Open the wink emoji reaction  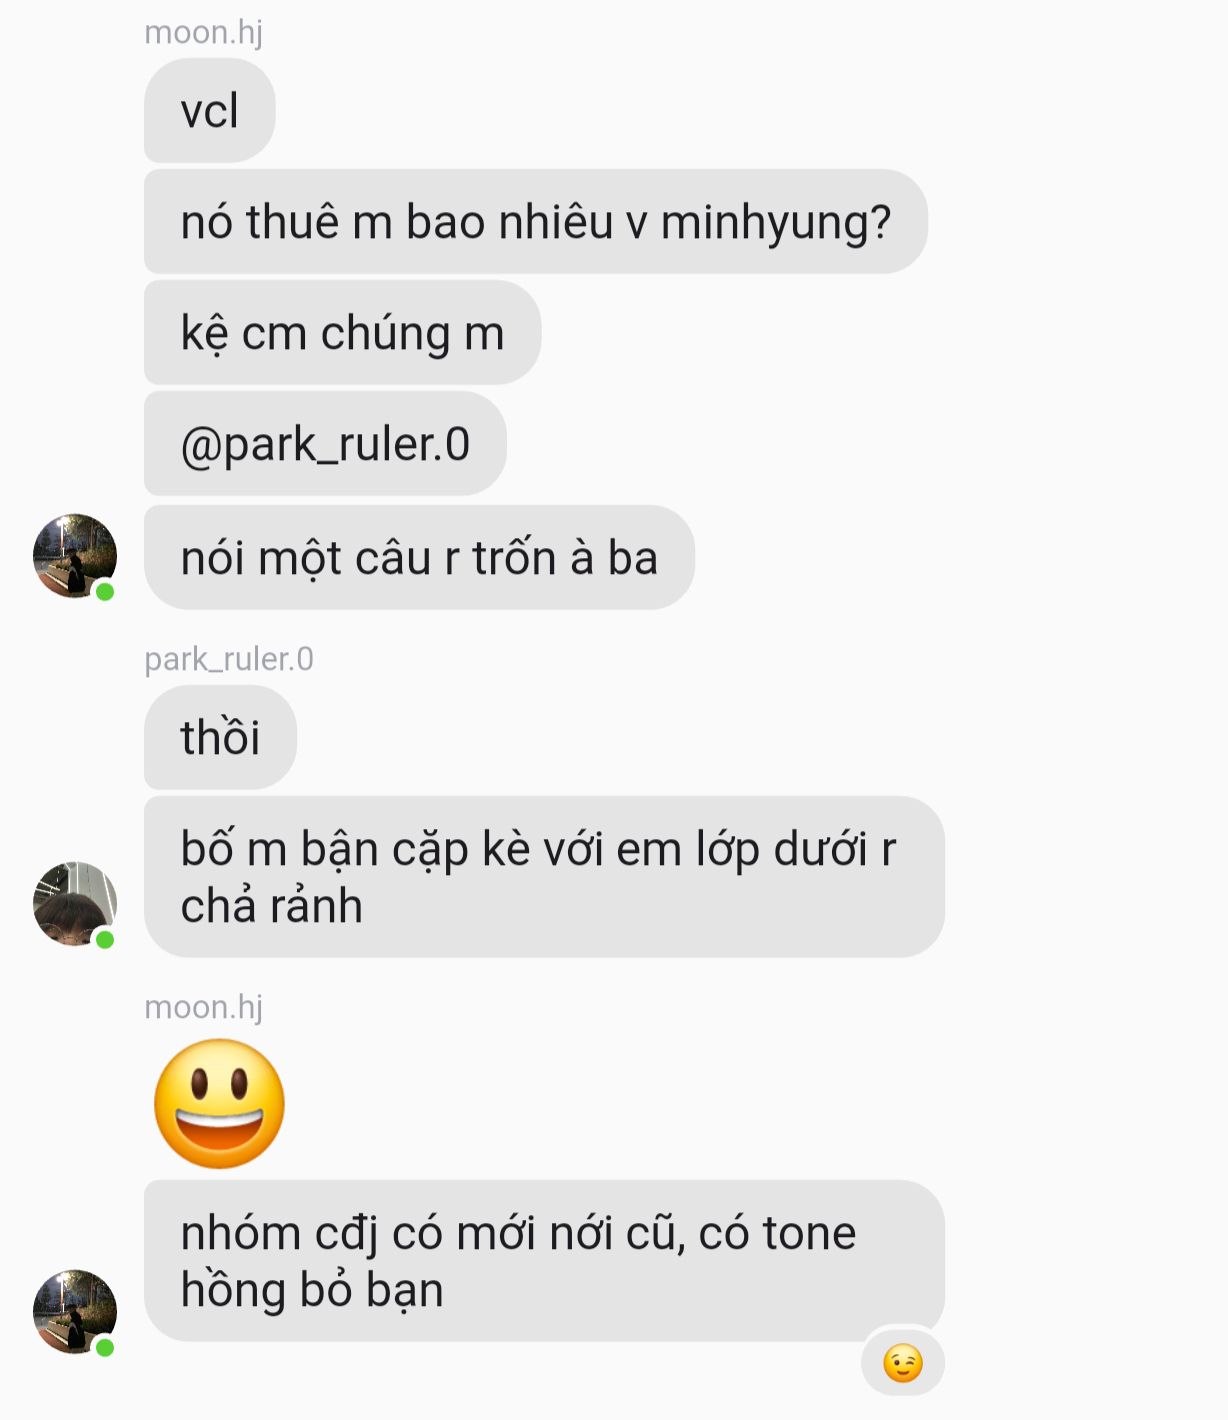coord(903,1363)
